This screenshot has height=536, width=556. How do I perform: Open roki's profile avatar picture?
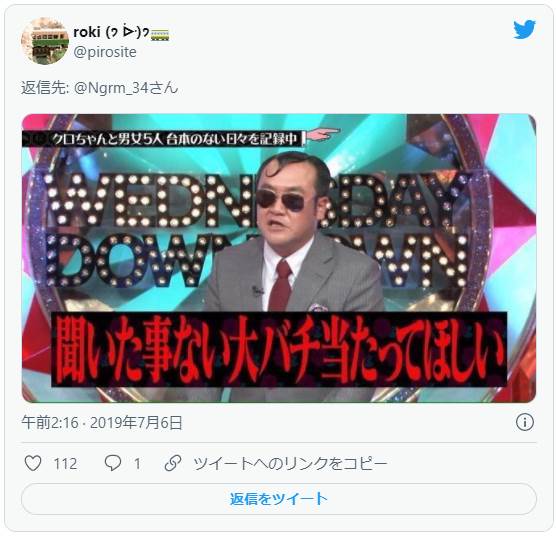click(x=45, y=41)
